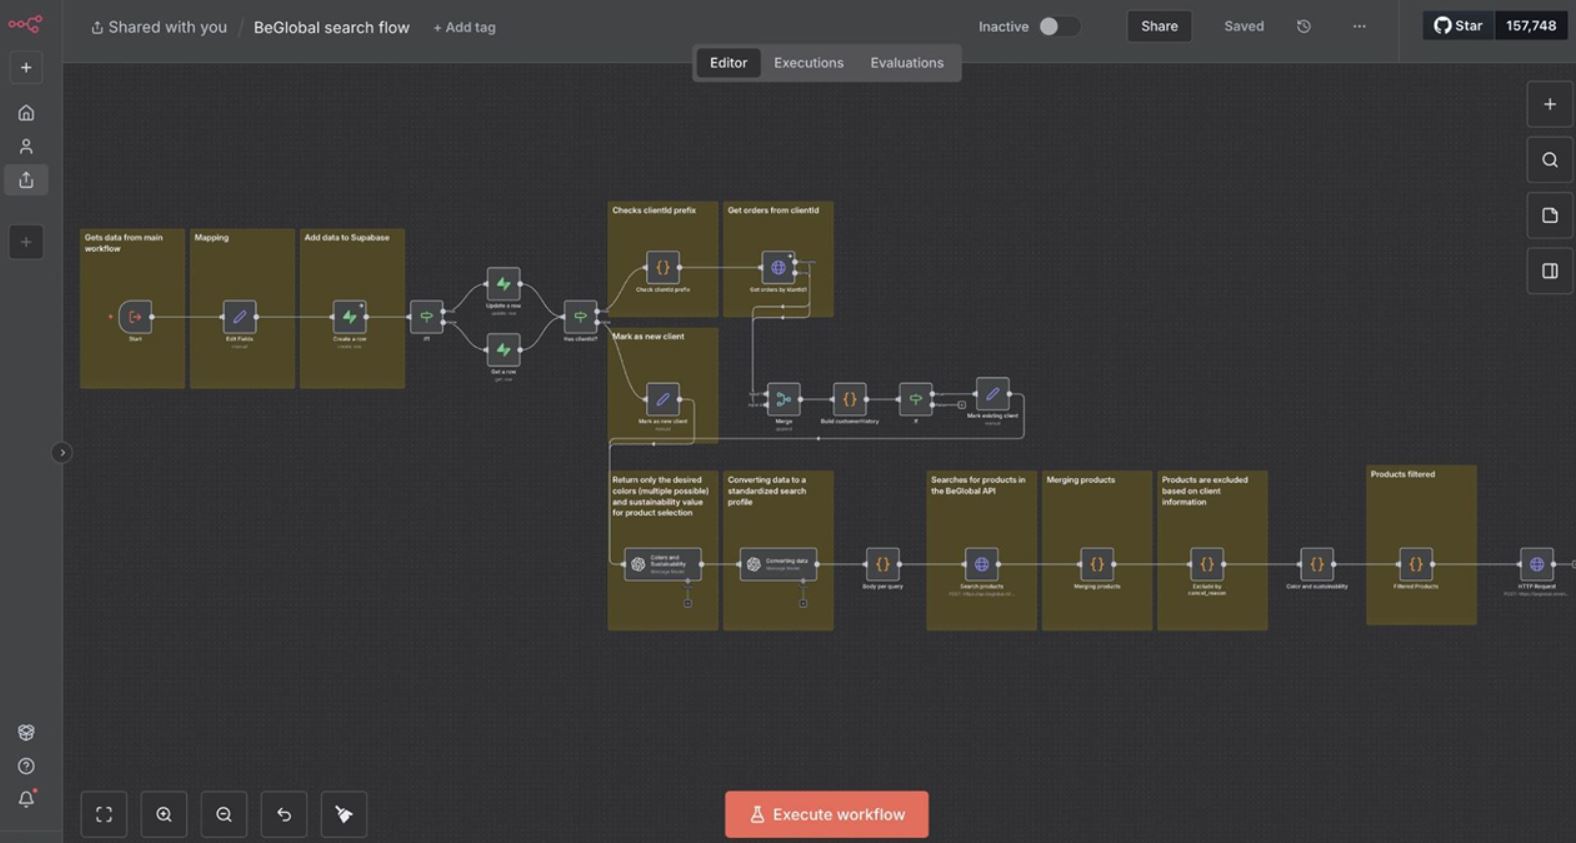Image resolution: width=1576 pixels, height=843 pixels.
Task: Open the canvas search icon
Action: [x=1549, y=160]
